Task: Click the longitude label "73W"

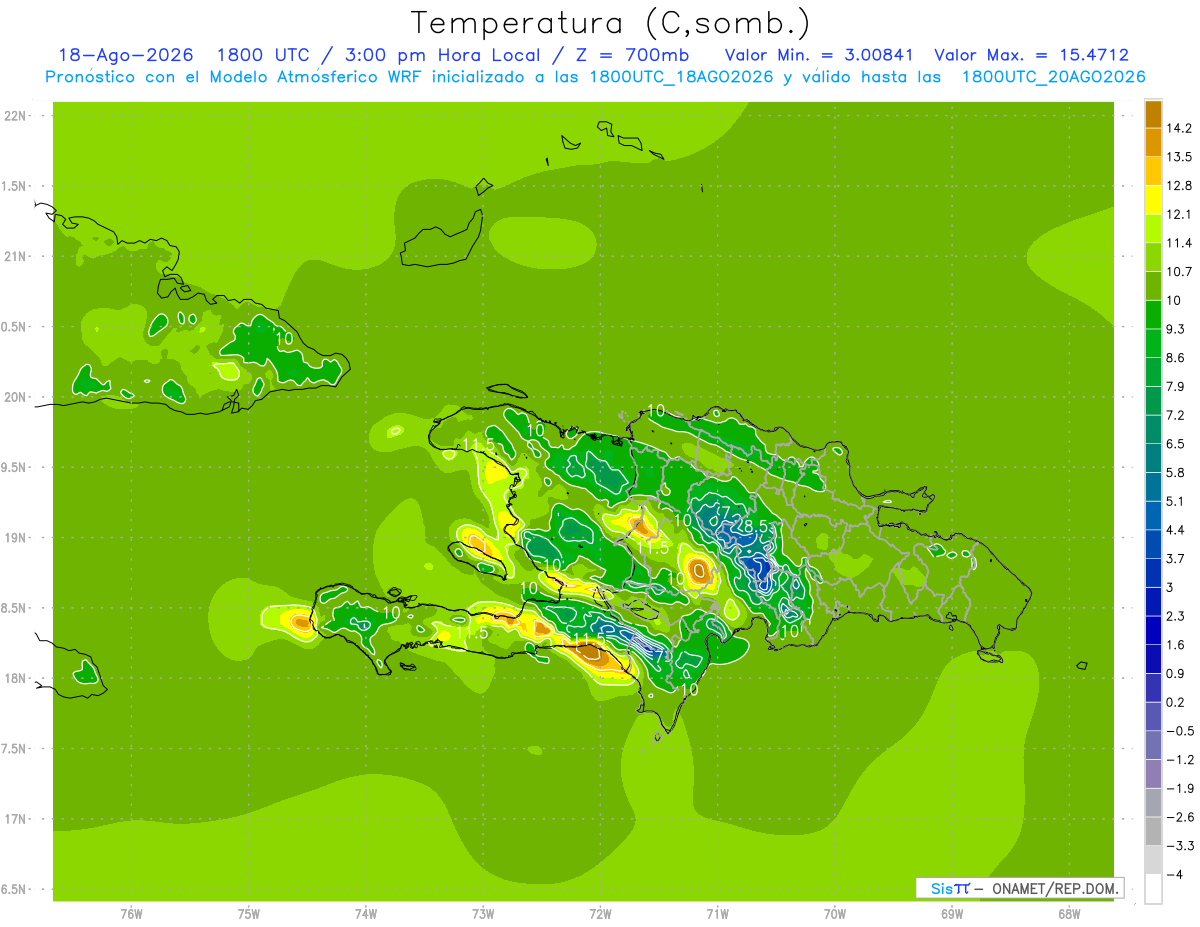Action: [483, 914]
